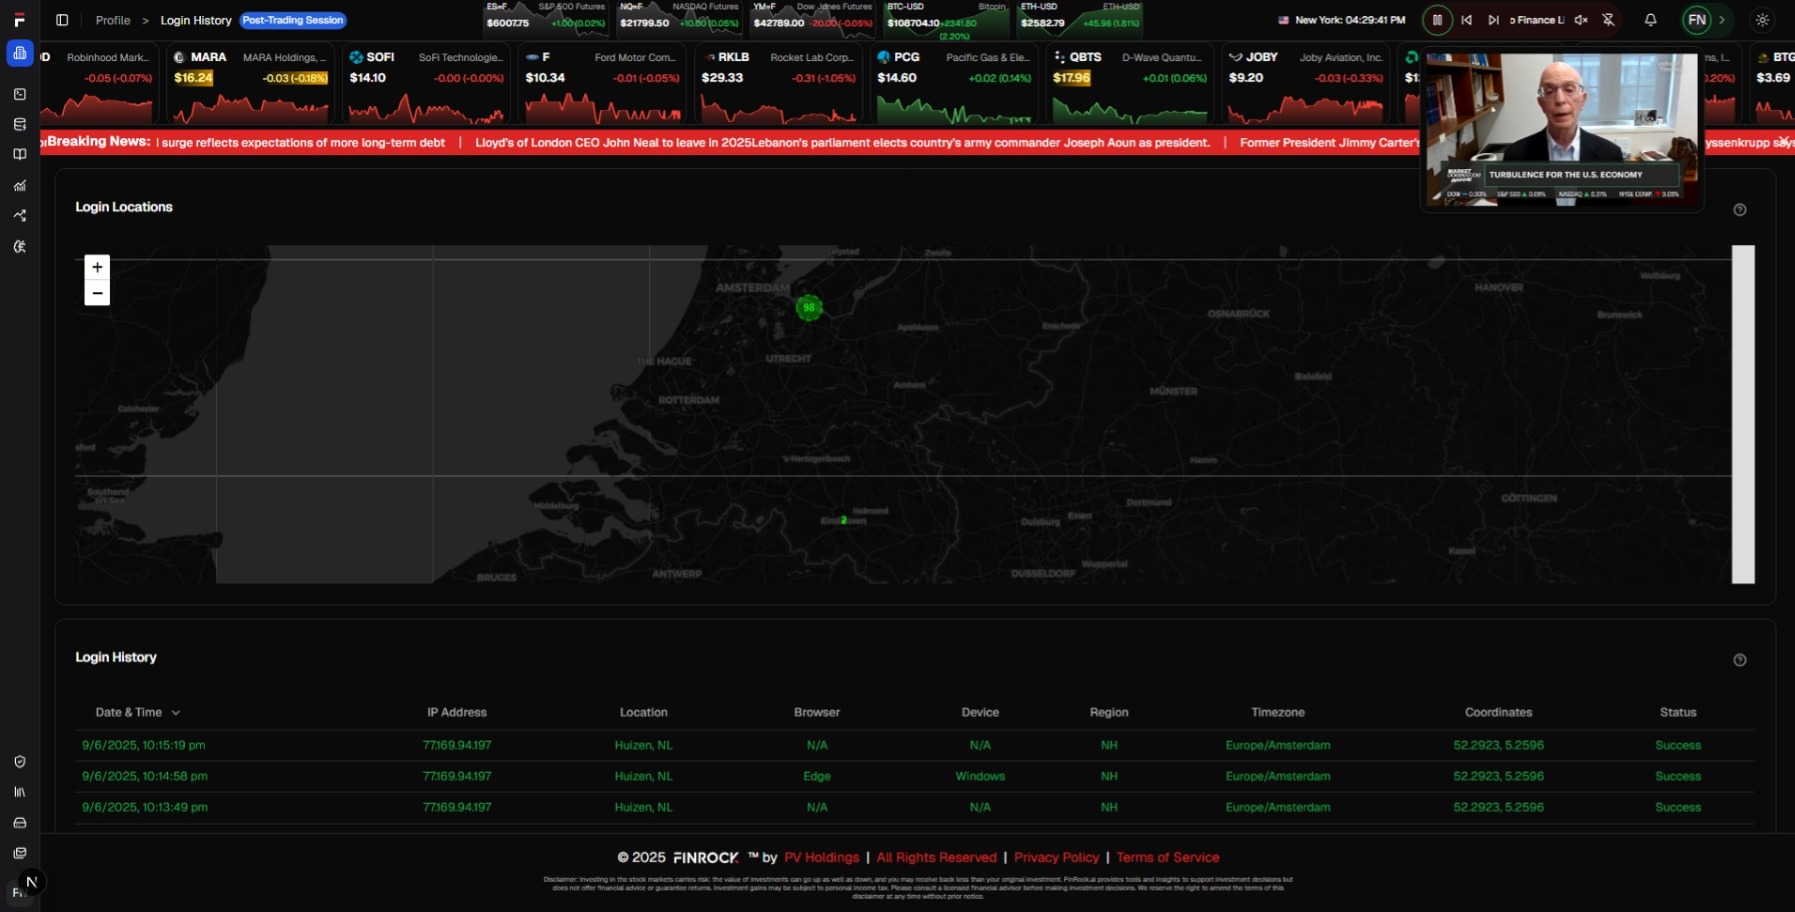The image size is (1795, 912).
Task: Open the drive storage sidebar icon
Action: (20, 823)
